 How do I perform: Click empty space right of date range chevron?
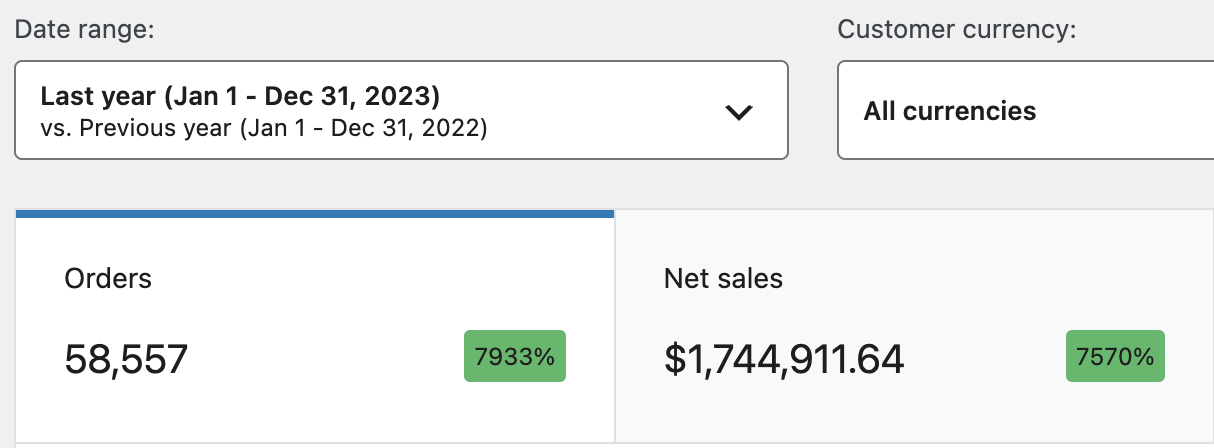coord(772,110)
